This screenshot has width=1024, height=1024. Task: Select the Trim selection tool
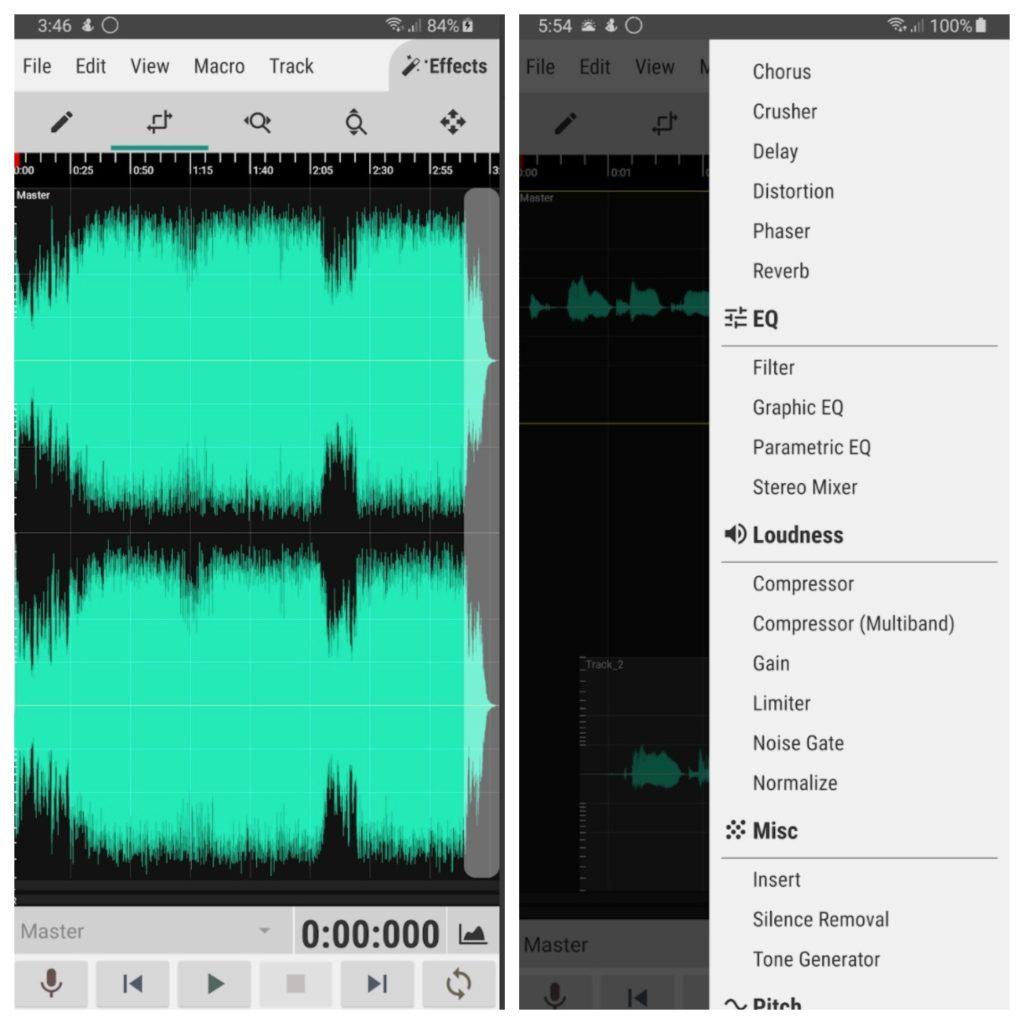point(160,122)
